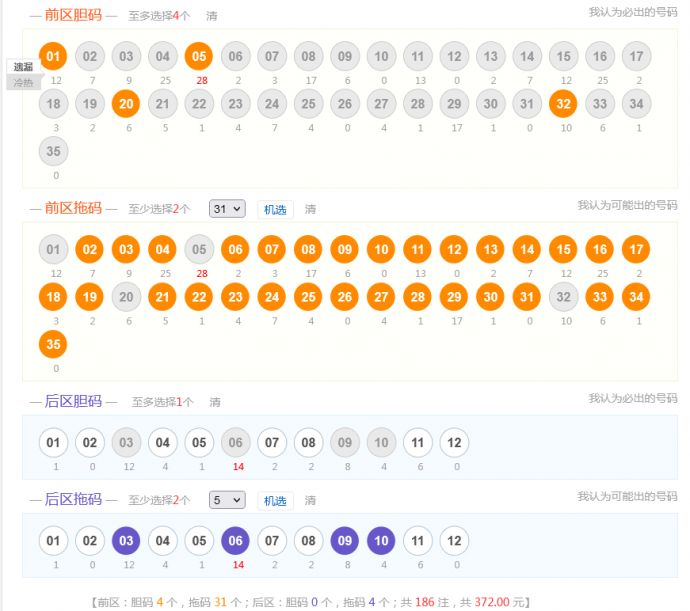690x611 pixels.
Task: Select ball 10 in 前区胆码
Action: click(381, 56)
